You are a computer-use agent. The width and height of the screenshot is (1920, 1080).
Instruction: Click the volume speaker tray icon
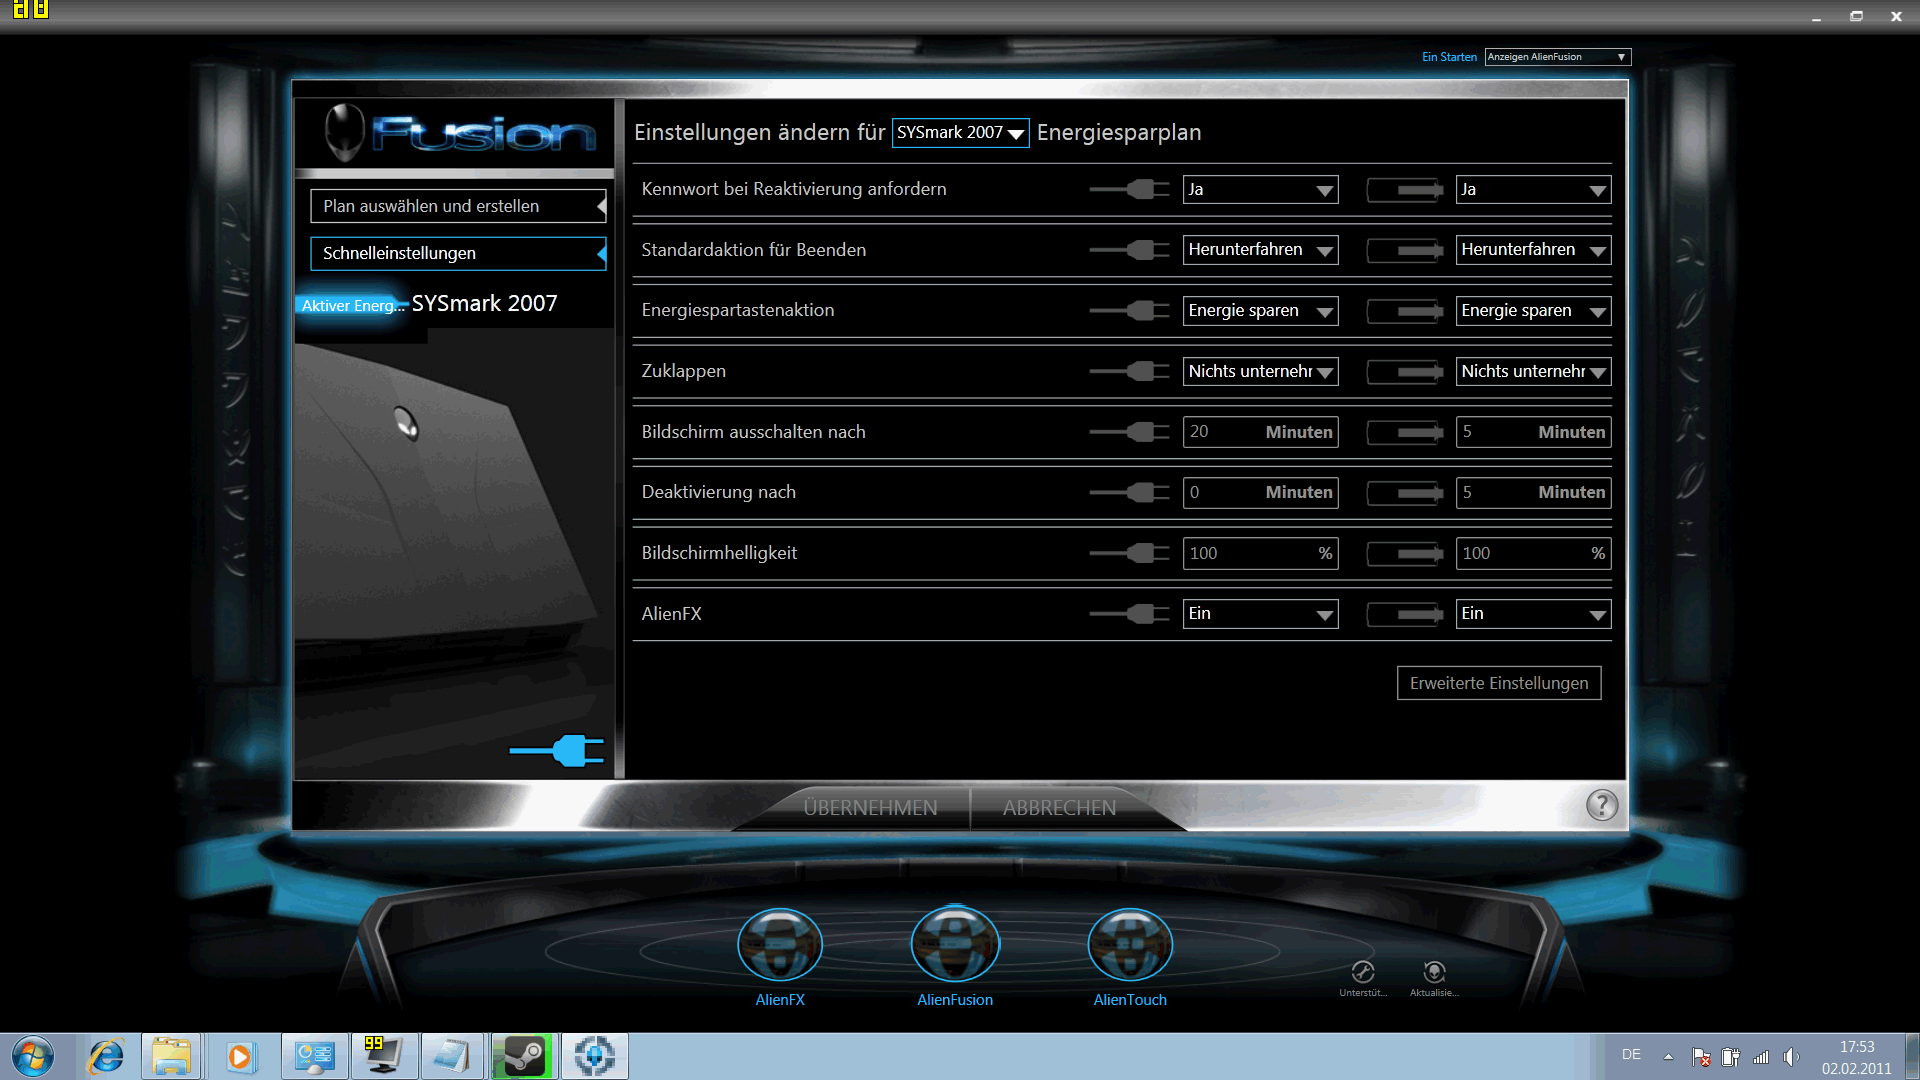tap(1790, 1056)
